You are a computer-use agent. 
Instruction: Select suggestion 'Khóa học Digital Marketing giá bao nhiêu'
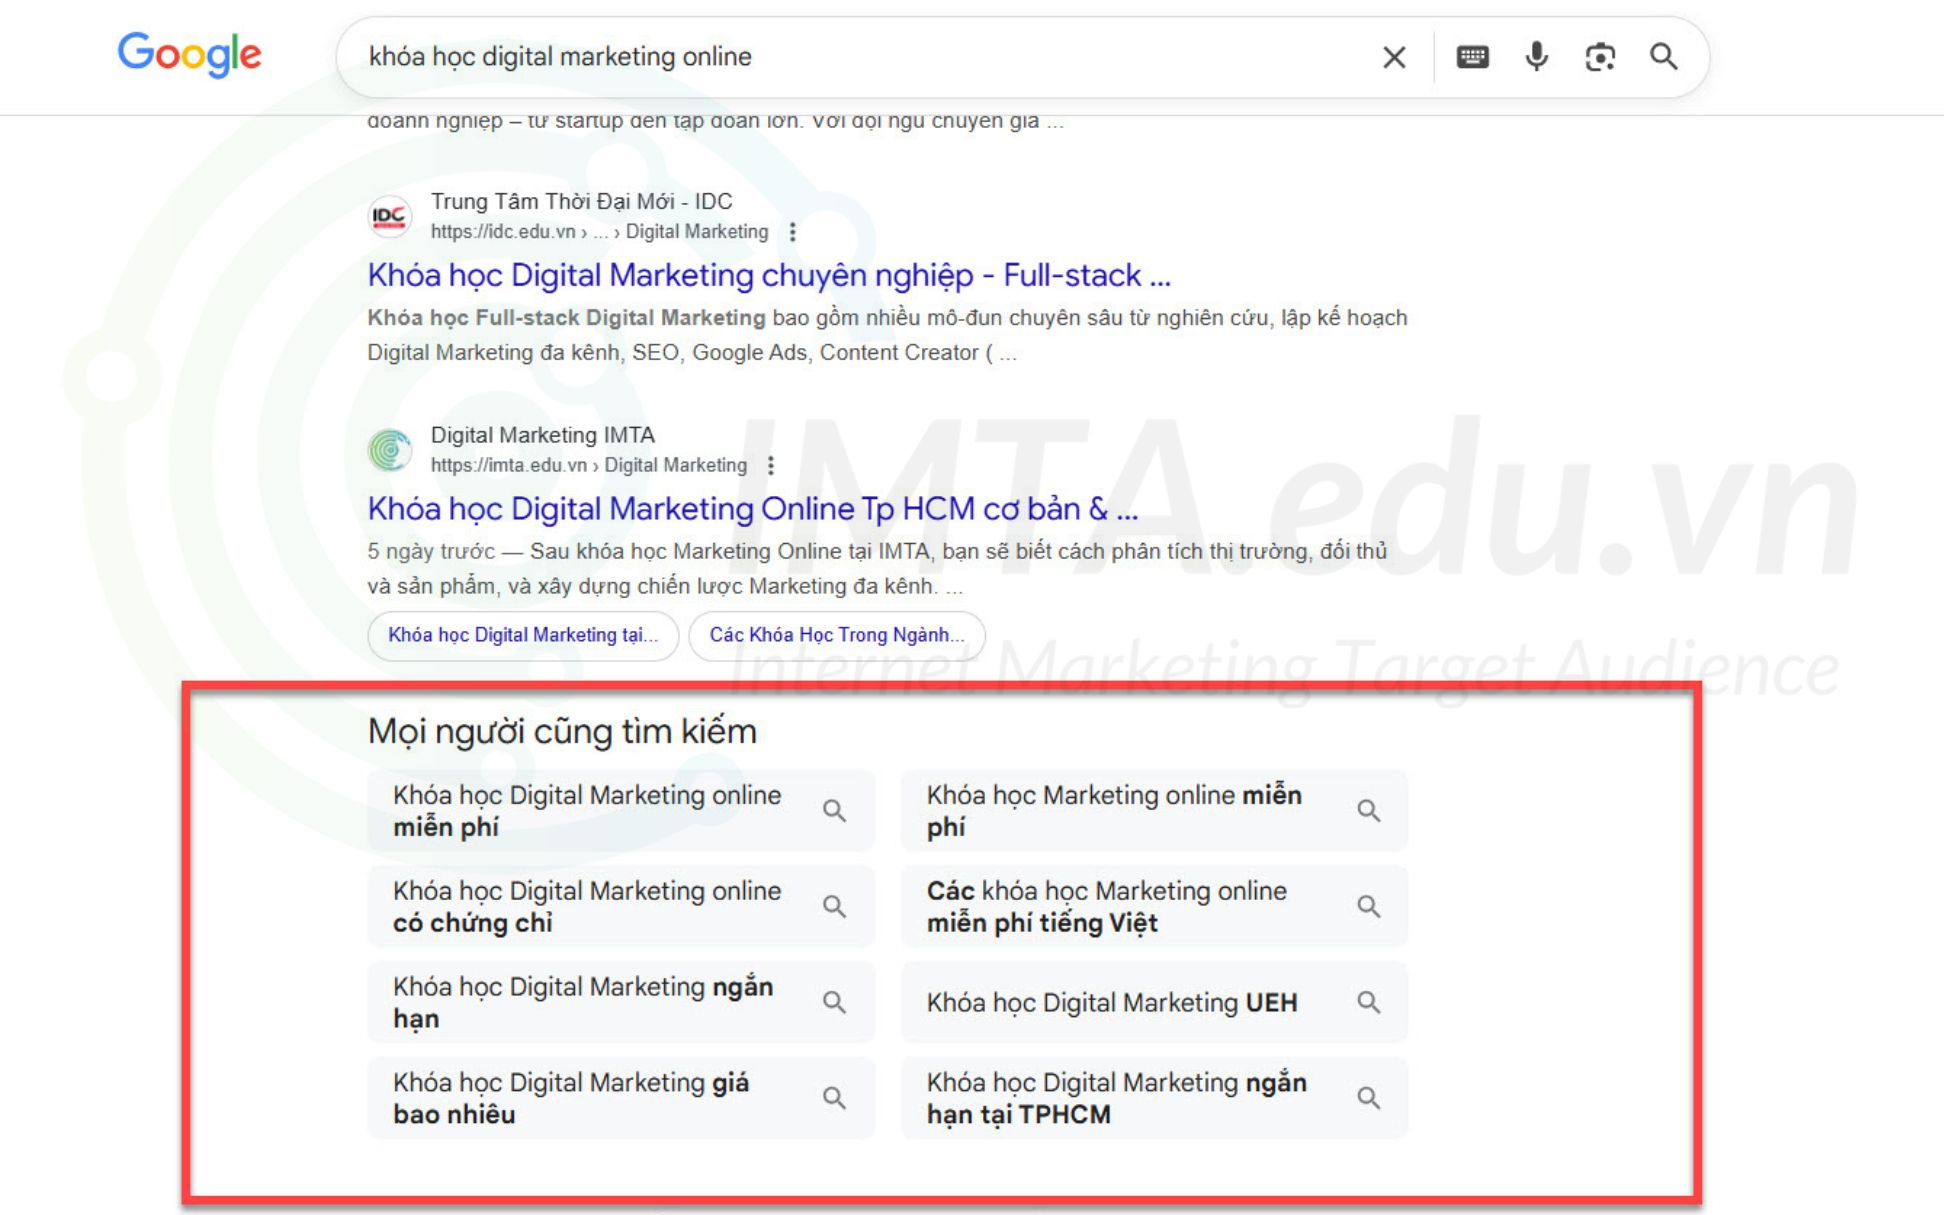coord(621,1098)
